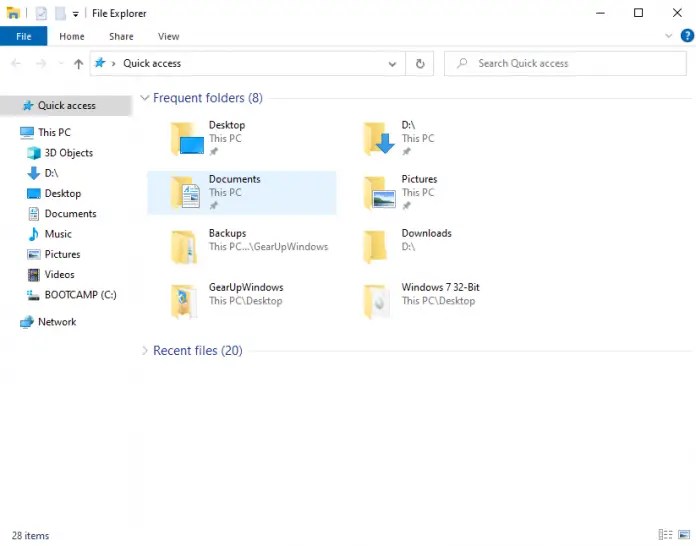The width and height of the screenshot is (696, 546).
Task: Maximize the File Explorer window
Action: tap(638, 13)
